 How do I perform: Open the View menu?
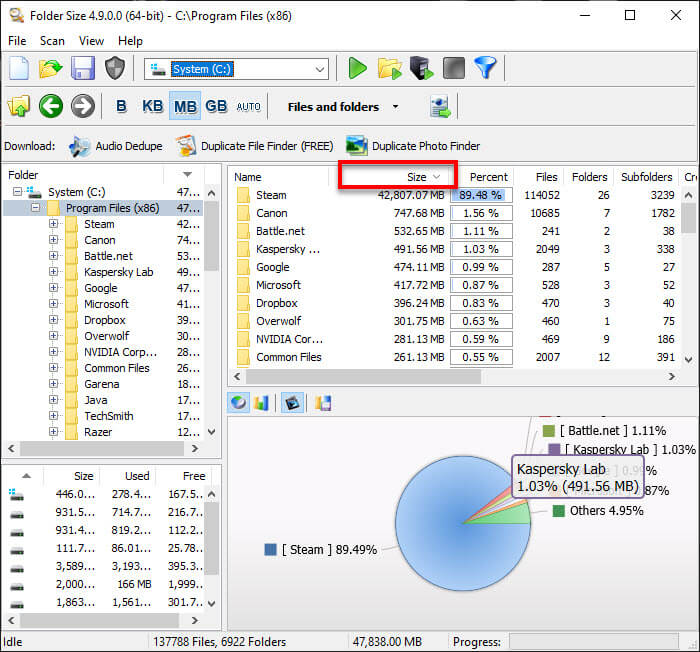[x=92, y=41]
